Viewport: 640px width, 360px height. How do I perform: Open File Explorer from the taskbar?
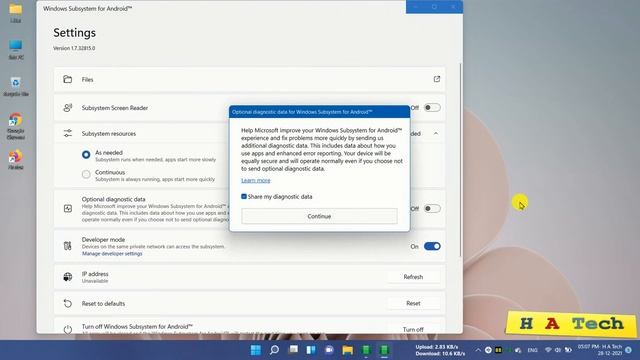[x=347, y=350]
